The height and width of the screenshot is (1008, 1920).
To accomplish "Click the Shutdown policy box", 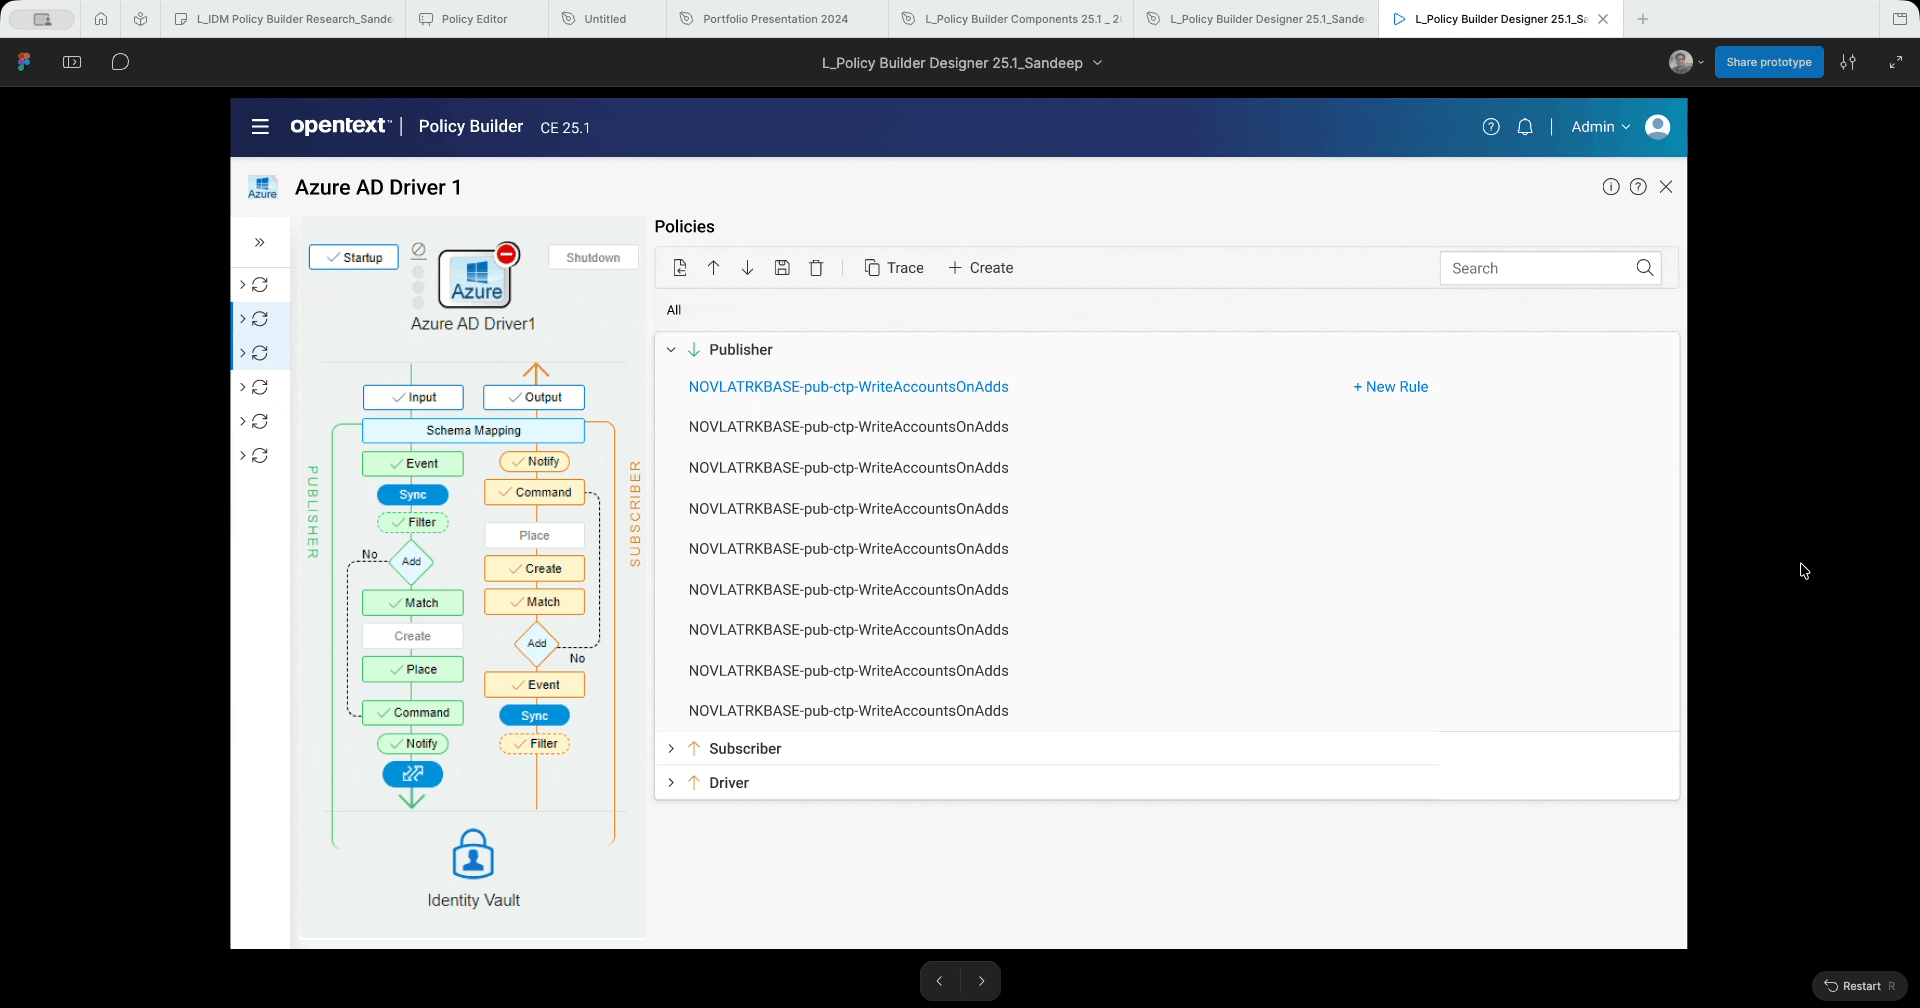I will point(593,258).
